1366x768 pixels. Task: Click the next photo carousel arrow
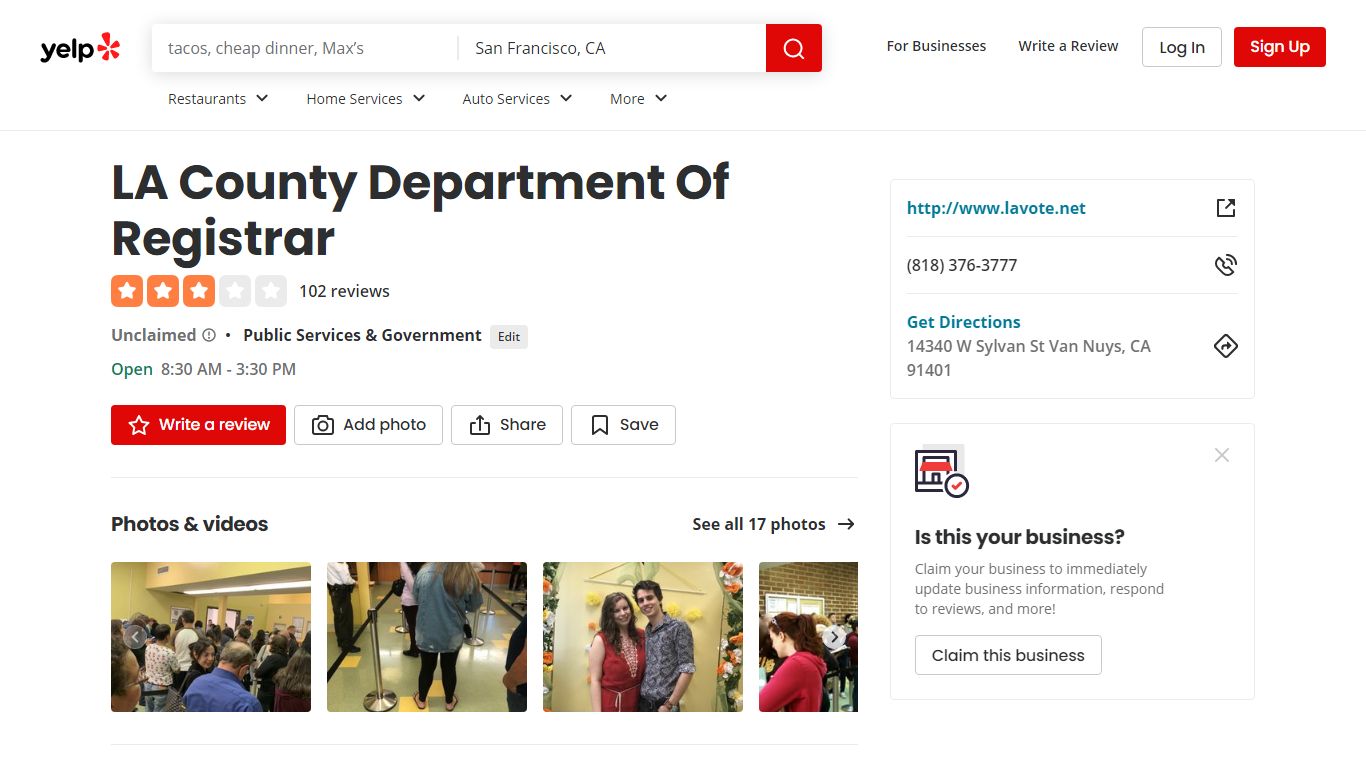click(835, 637)
